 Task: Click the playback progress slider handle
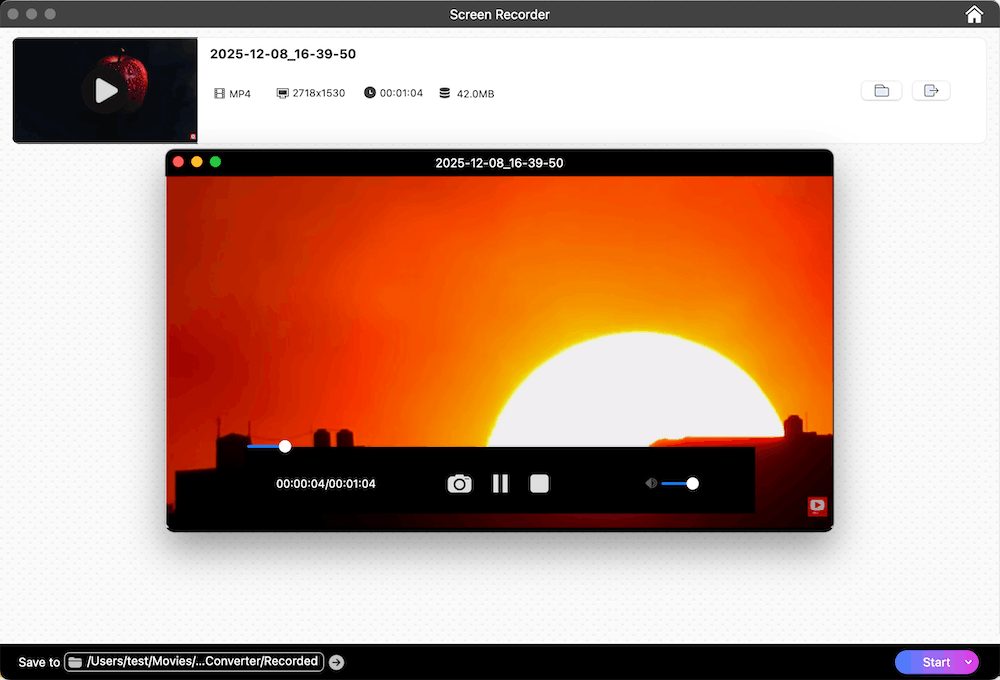click(285, 446)
